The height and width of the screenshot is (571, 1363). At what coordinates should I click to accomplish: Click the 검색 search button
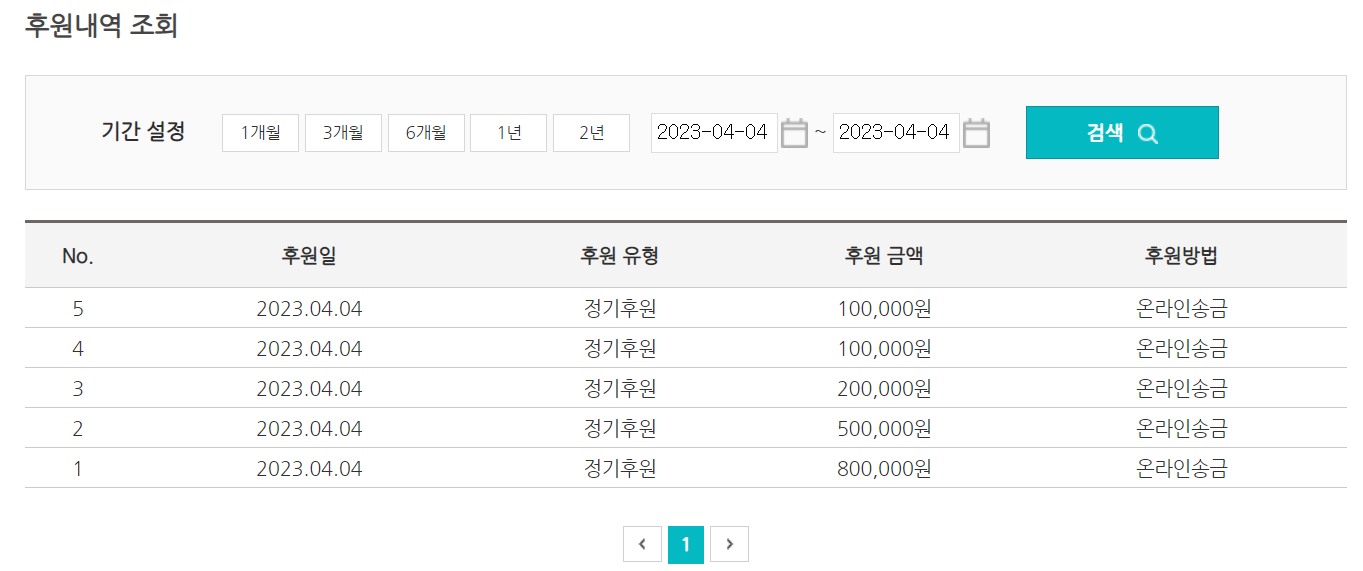coord(1122,133)
